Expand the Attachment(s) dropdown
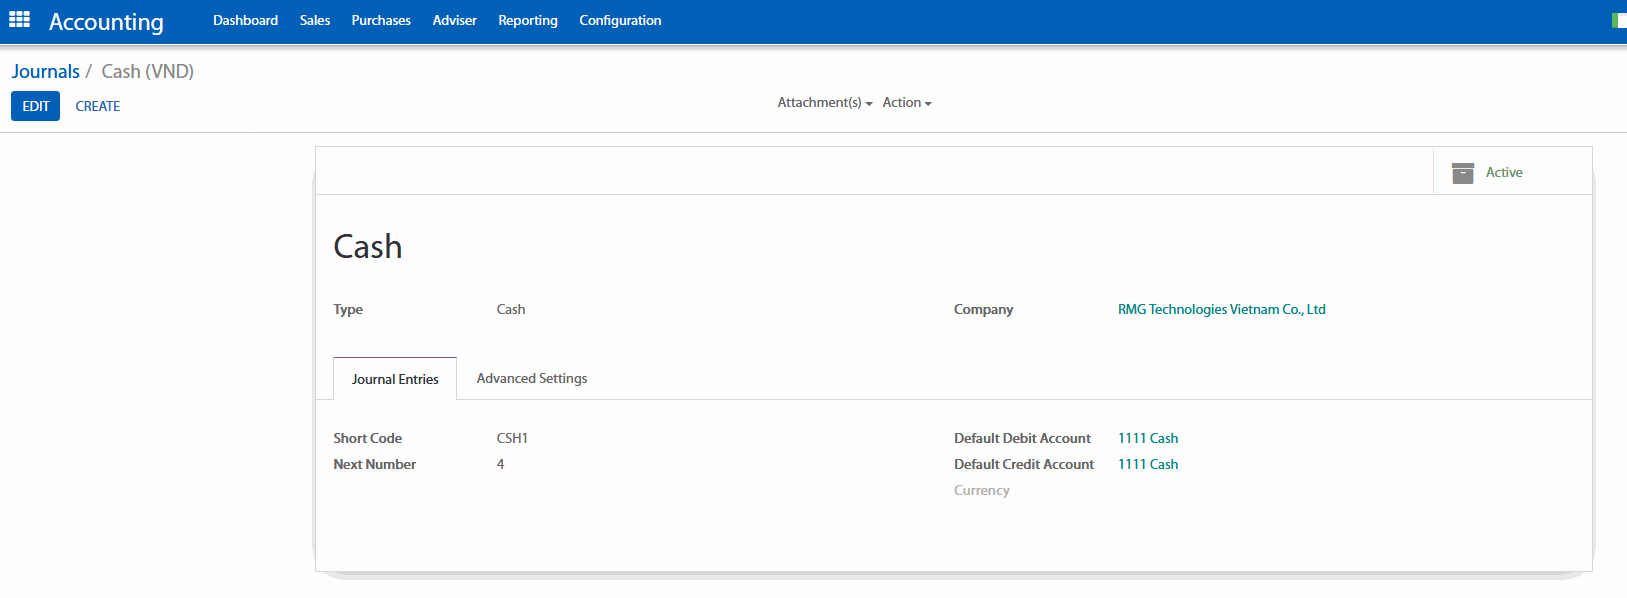This screenshot has height=598, width=1627. pyautogui.click(x=824, y=103)
